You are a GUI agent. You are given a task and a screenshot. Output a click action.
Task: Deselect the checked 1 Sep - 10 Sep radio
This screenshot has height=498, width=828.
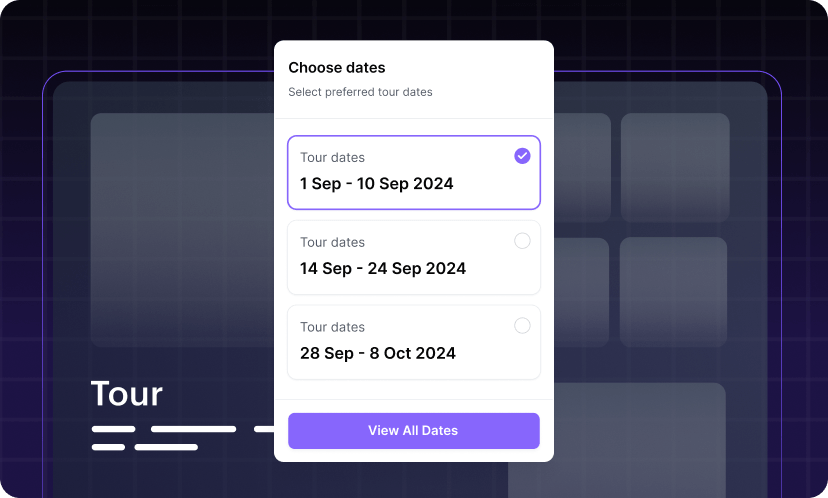(x=522, y=156)
